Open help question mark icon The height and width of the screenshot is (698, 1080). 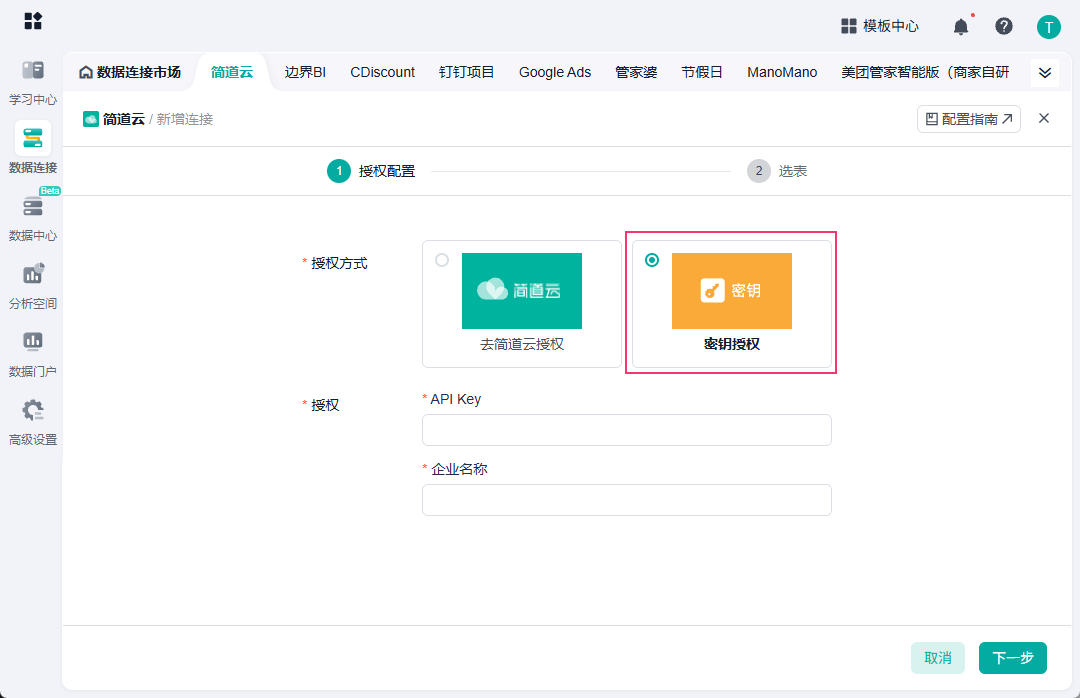click(1004, 26)
